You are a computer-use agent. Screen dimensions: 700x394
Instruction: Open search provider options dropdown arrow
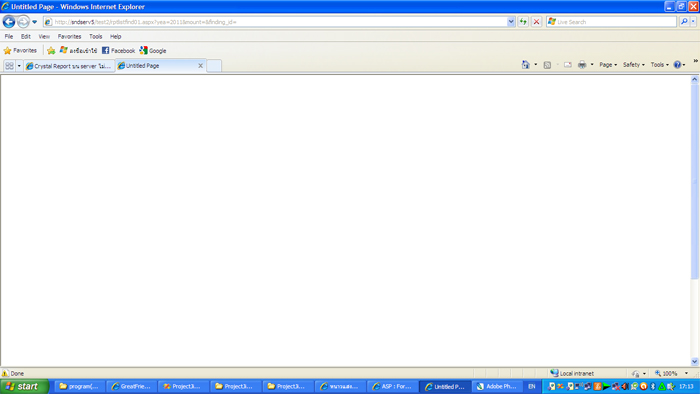[x=693, y=22]
